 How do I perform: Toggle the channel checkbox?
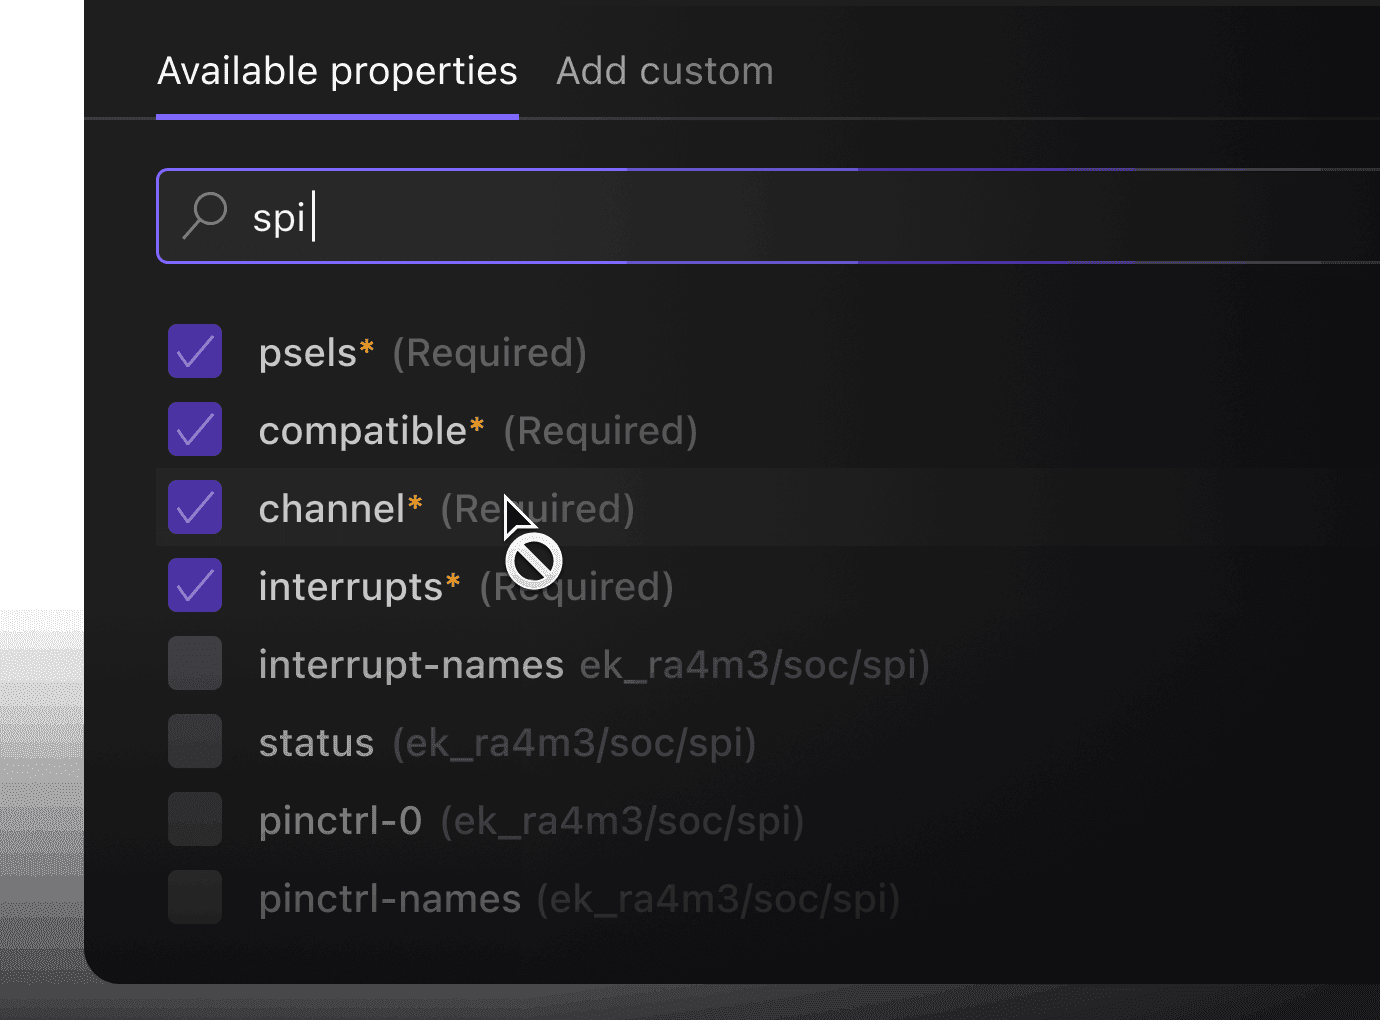[195, 507]
